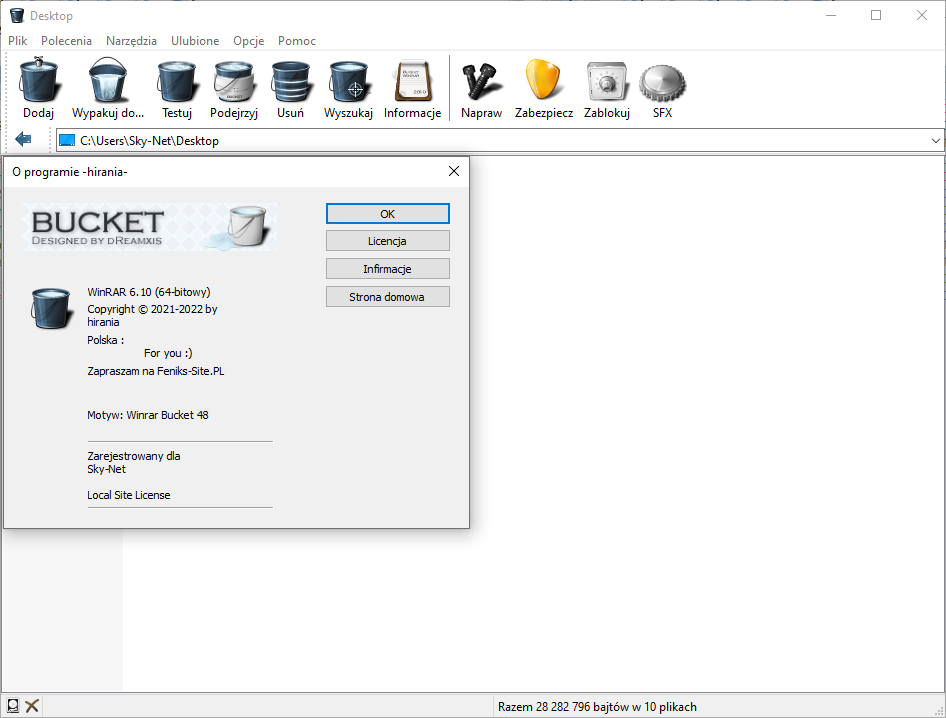Open the Ulubione menu
Screen dimensions: 946x718
pyautogui.click(x=195, y=40)
